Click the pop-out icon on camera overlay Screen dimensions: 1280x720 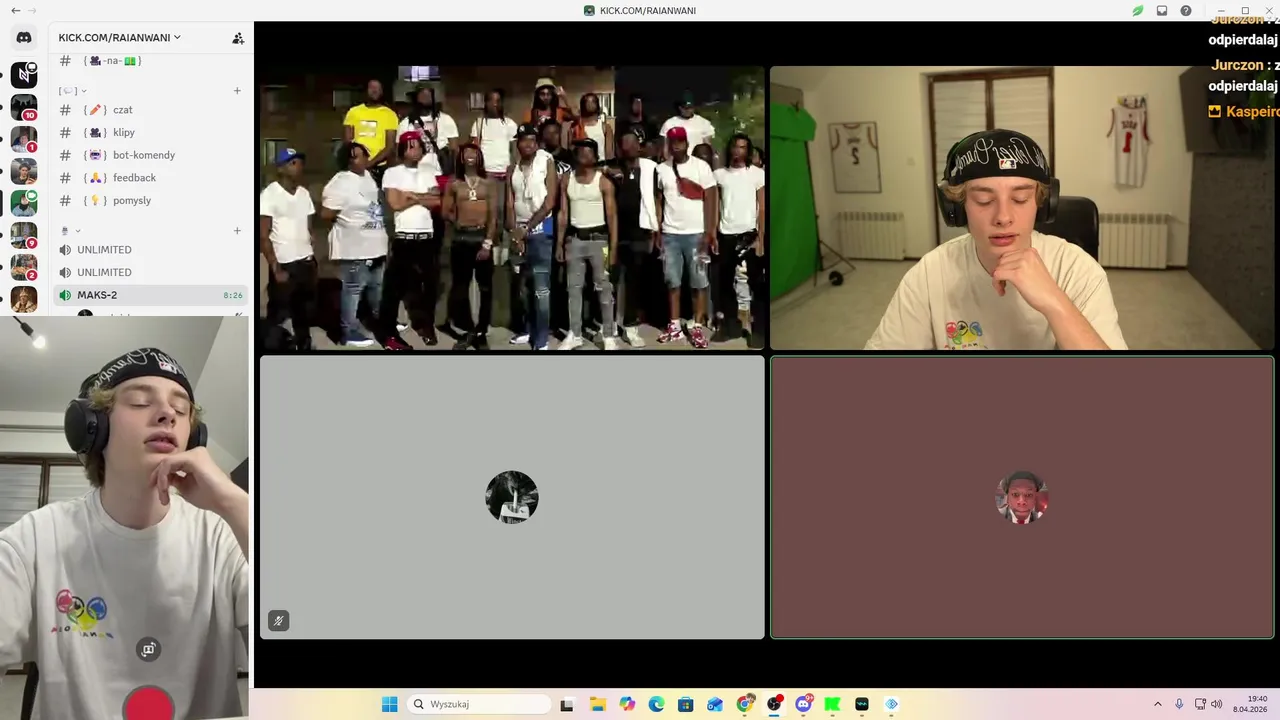pos(148,649)
